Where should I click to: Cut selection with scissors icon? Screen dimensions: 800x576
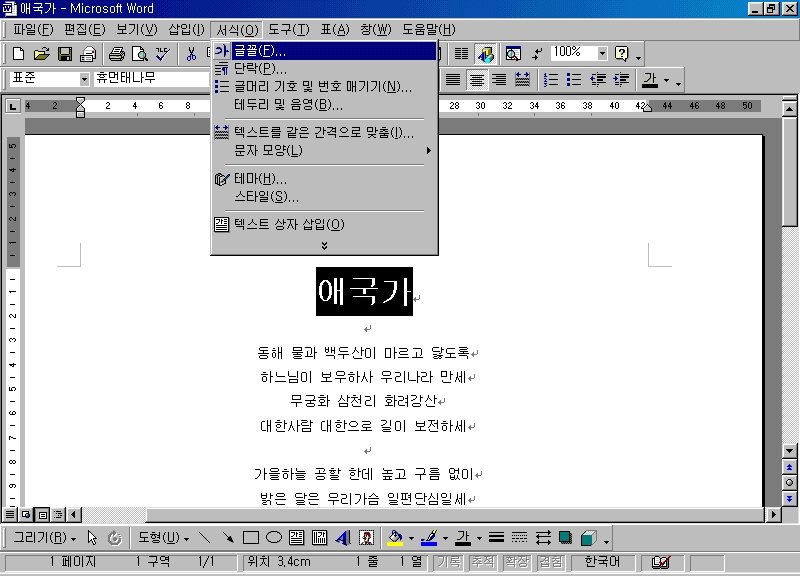[x=191, y=54]
